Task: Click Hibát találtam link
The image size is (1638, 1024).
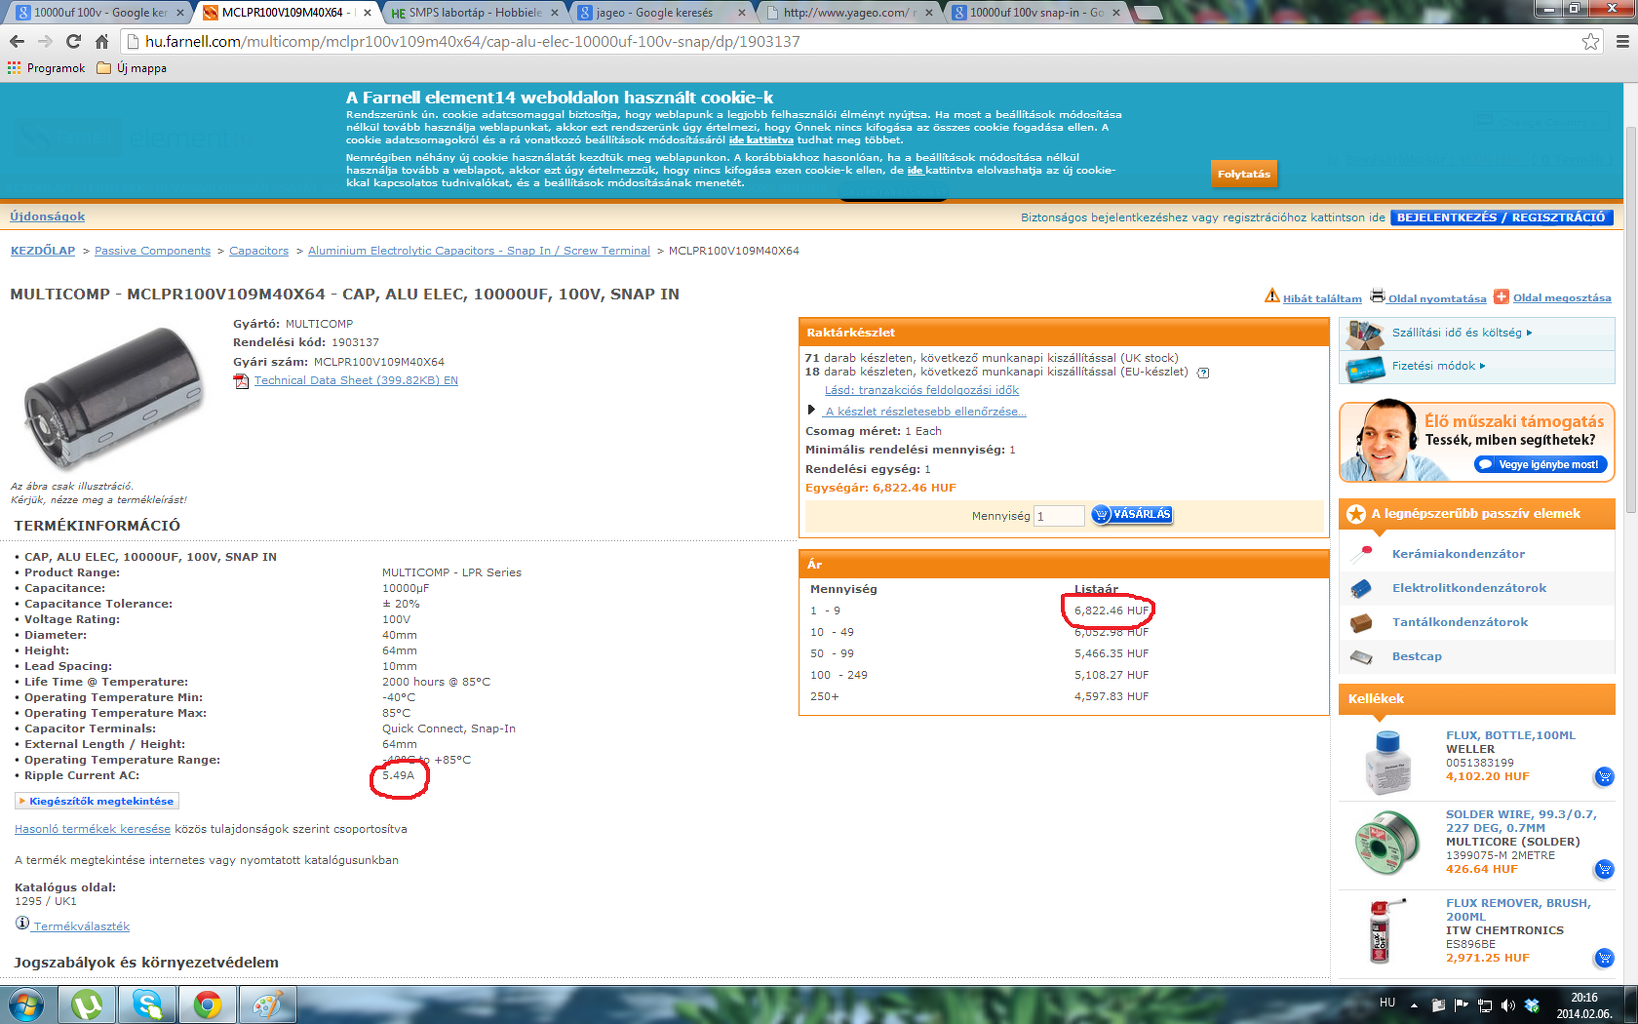Action: [x=1322, y=298]
